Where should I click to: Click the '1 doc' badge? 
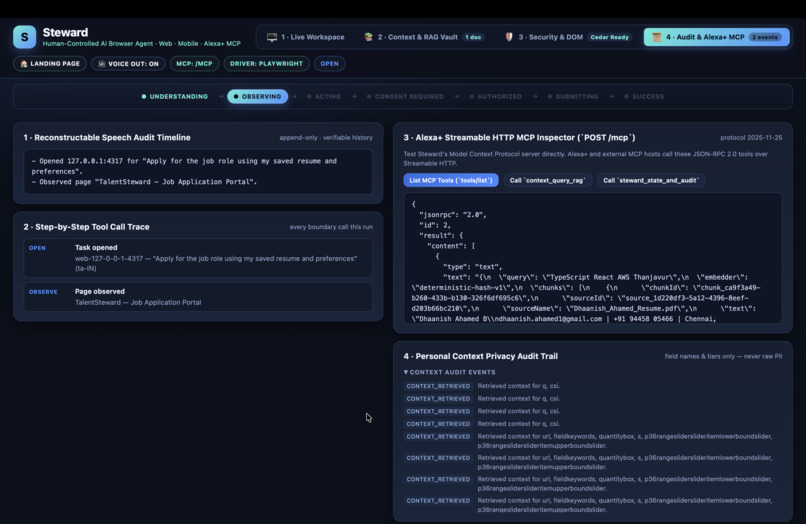(x=473, y=37)
